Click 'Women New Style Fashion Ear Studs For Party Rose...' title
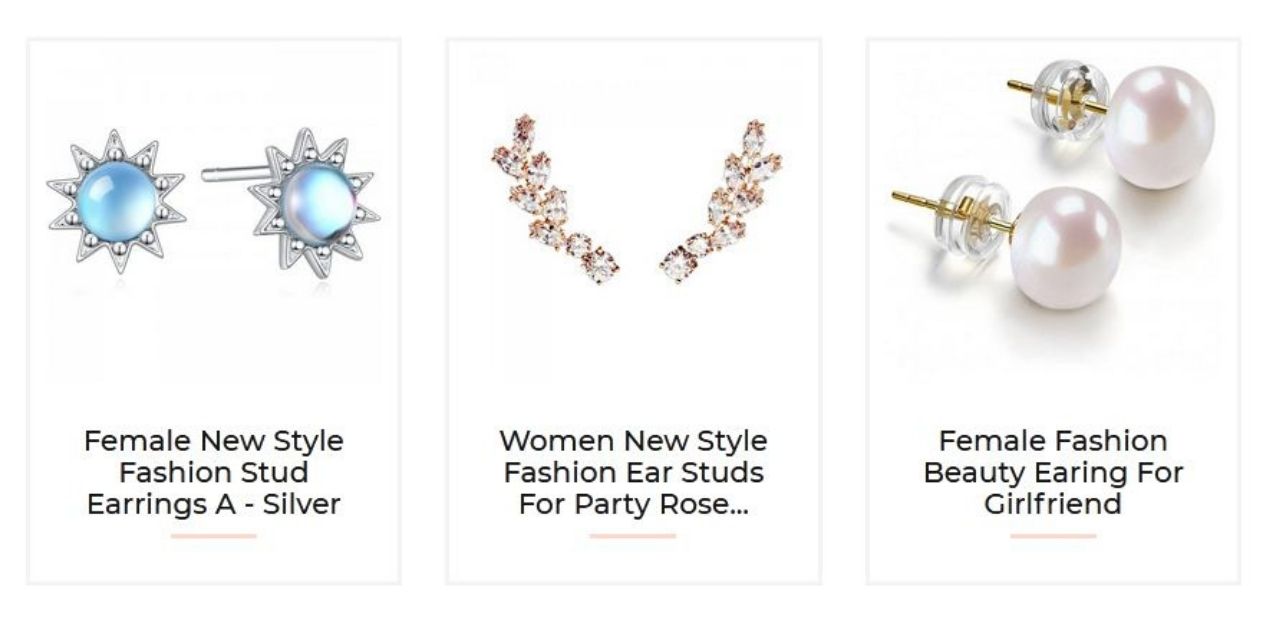The width and height of the screenshot is (1280, 628). point(634,472)
